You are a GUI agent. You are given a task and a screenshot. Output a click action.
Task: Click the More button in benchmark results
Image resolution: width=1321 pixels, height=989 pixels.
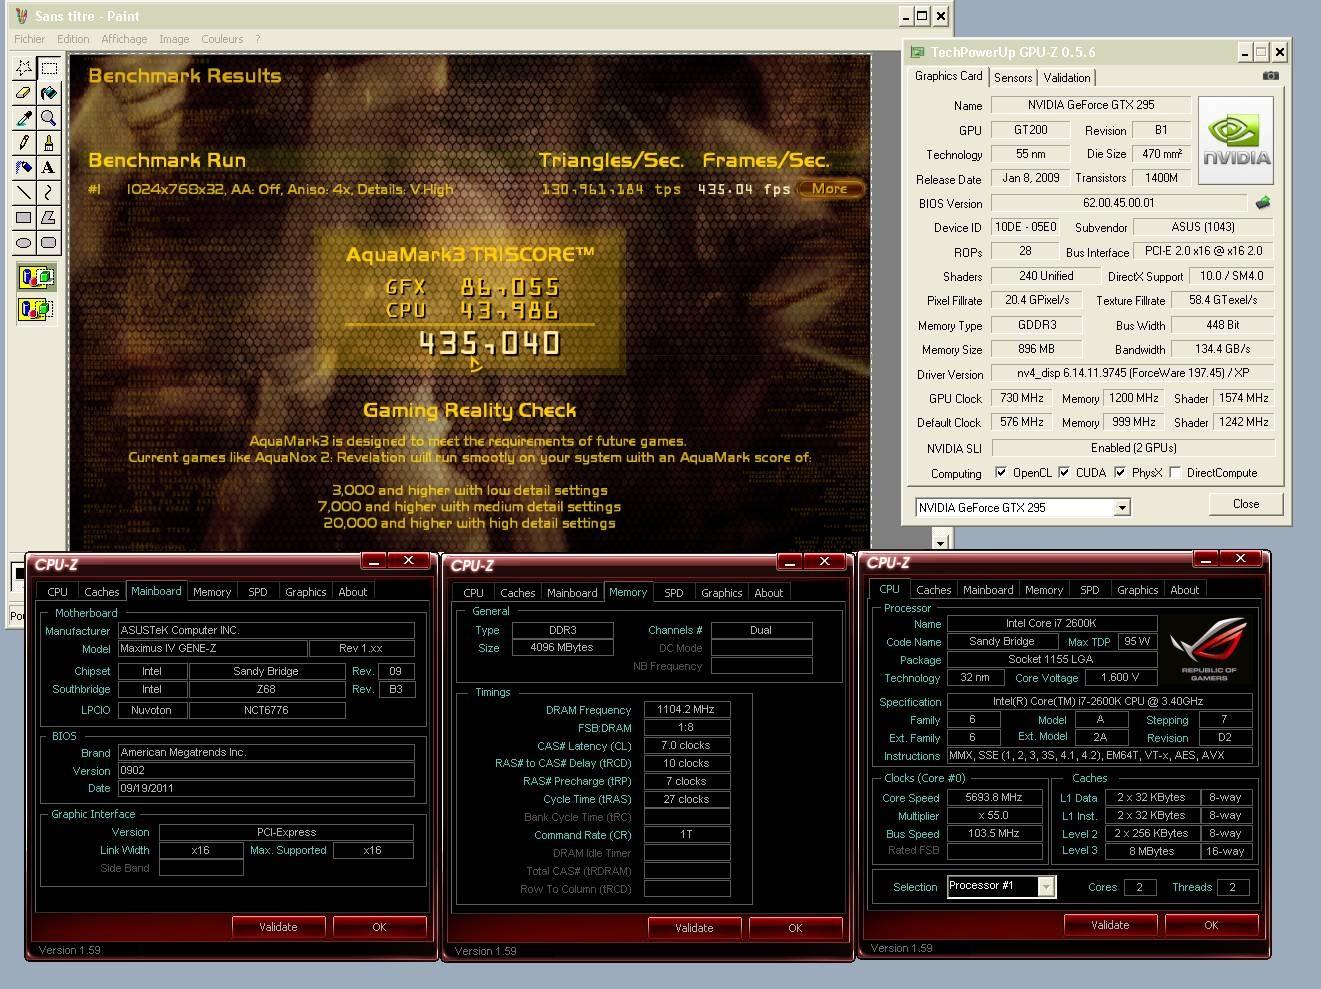(830, 188)
